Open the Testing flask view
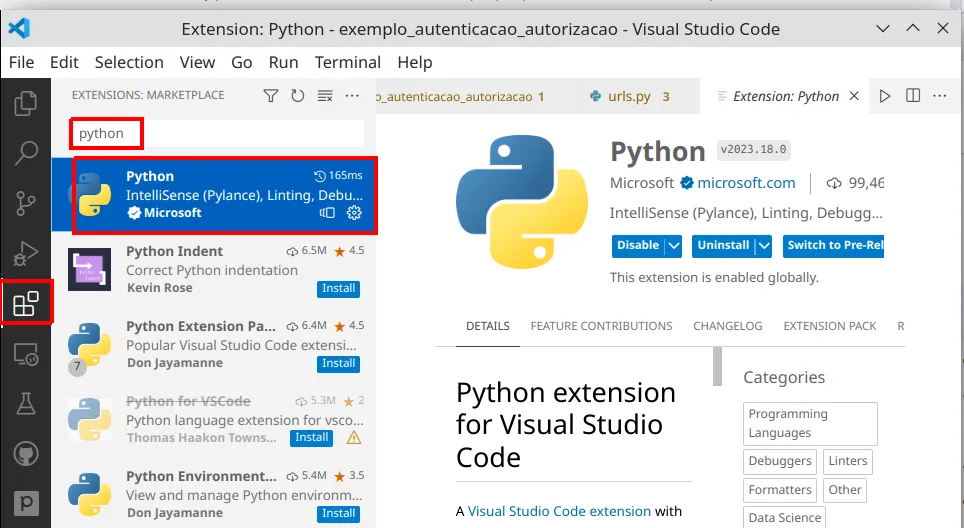 click(26, 404)
